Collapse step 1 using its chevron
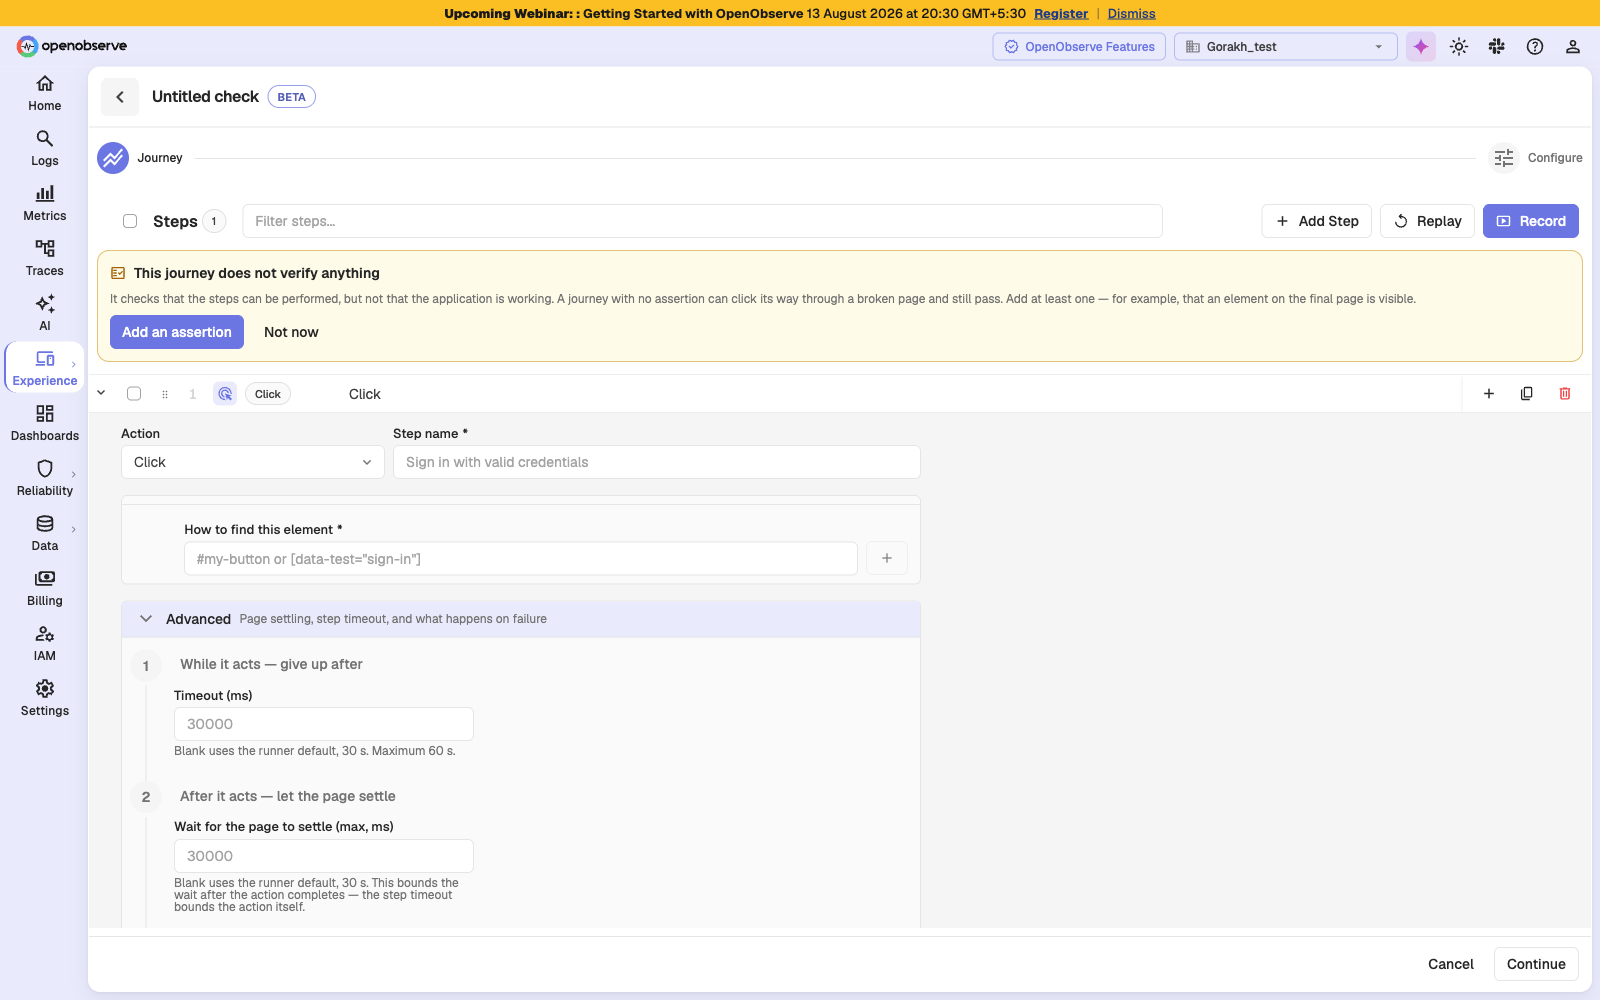Screen dimensions: 1600x1000 tap(101, 393)
